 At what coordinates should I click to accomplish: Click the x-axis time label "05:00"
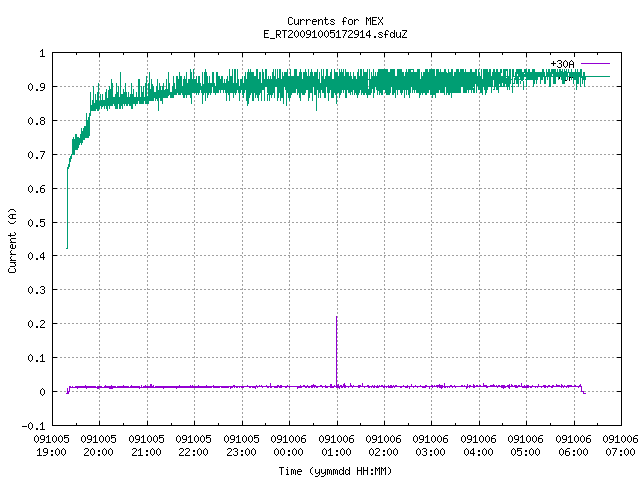pyautogui.click(x=525, y=452)
